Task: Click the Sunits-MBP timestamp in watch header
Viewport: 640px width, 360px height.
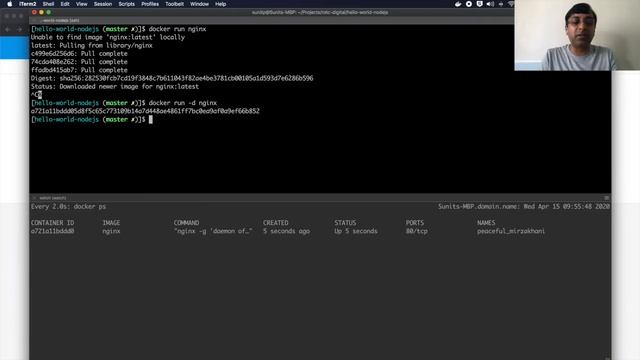Action: tap(524, 207)
